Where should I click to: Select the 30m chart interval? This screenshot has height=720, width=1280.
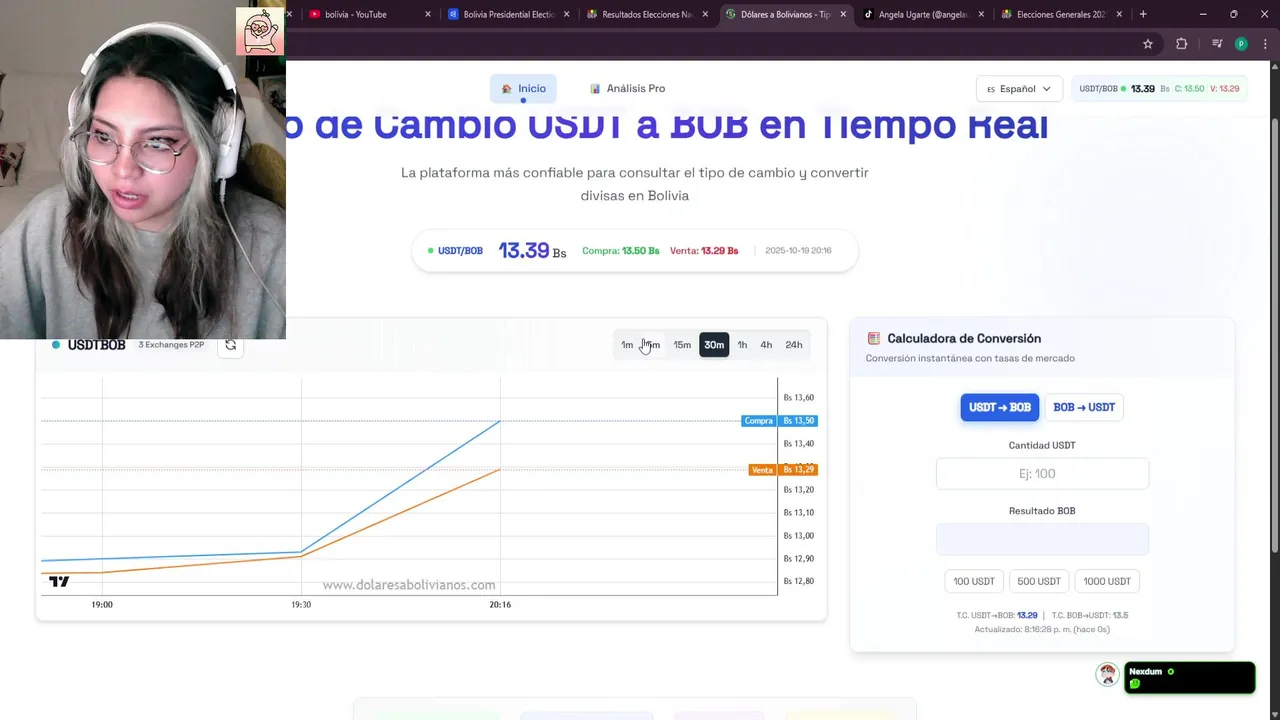pyautogui.click(x=714, y=345)
